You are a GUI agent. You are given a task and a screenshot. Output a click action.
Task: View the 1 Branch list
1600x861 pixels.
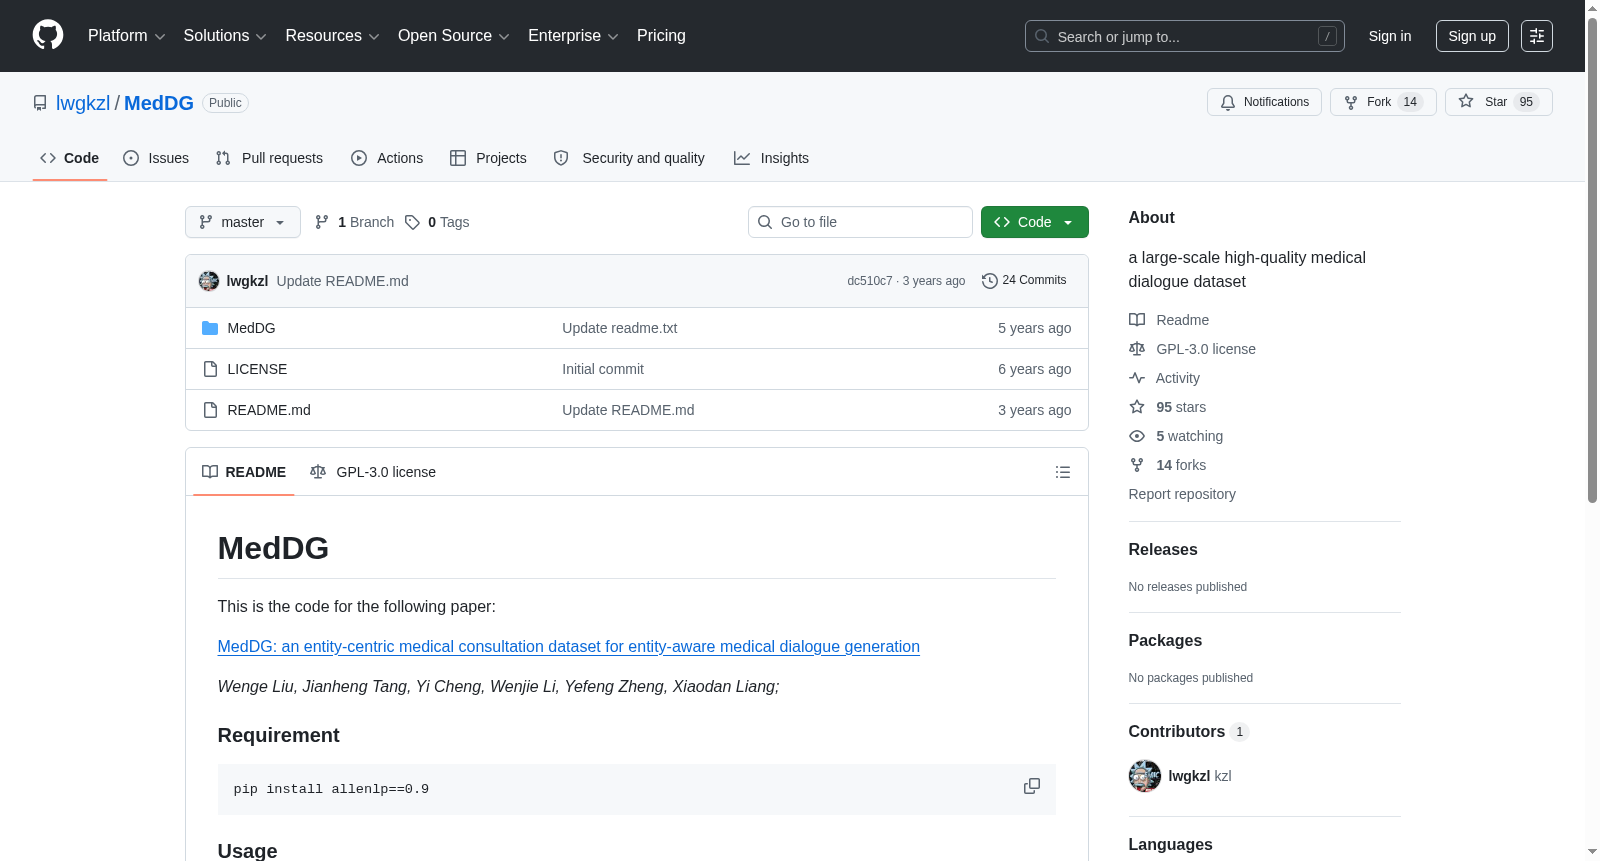354,222
